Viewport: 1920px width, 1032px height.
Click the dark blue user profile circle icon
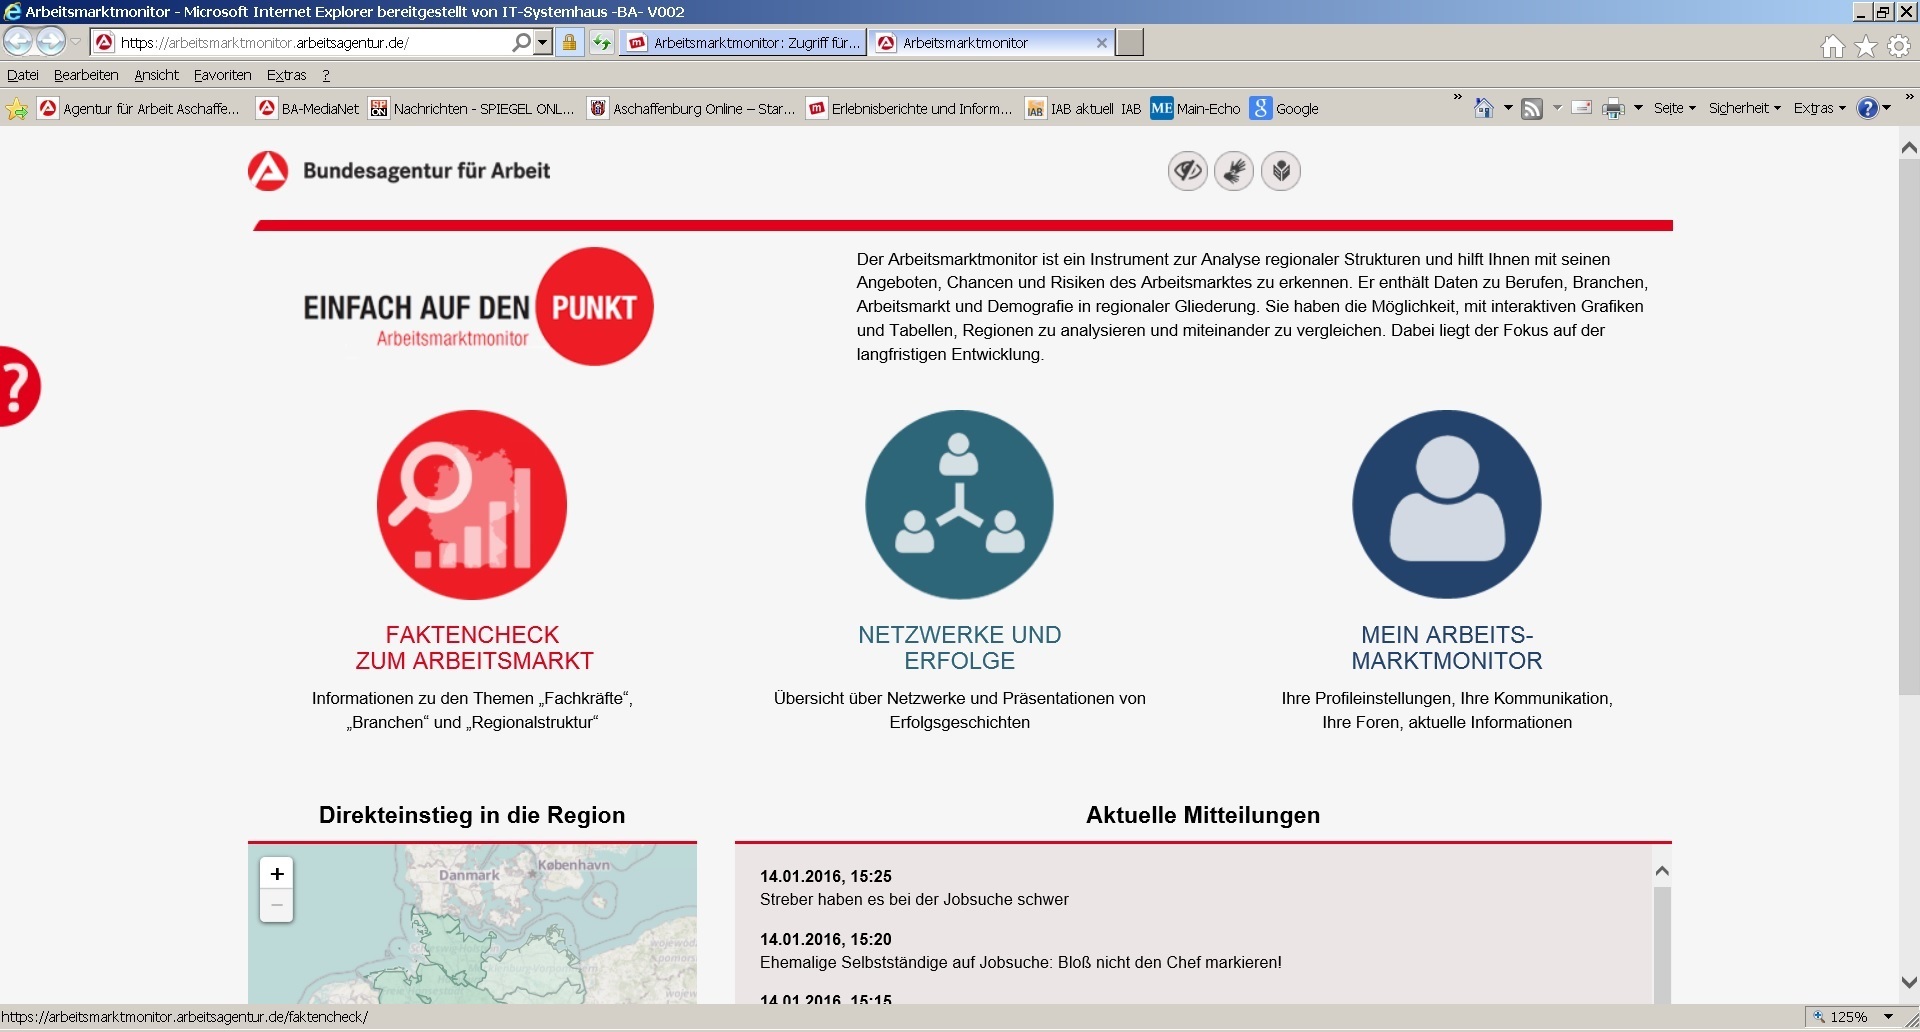coord(1446,504)
